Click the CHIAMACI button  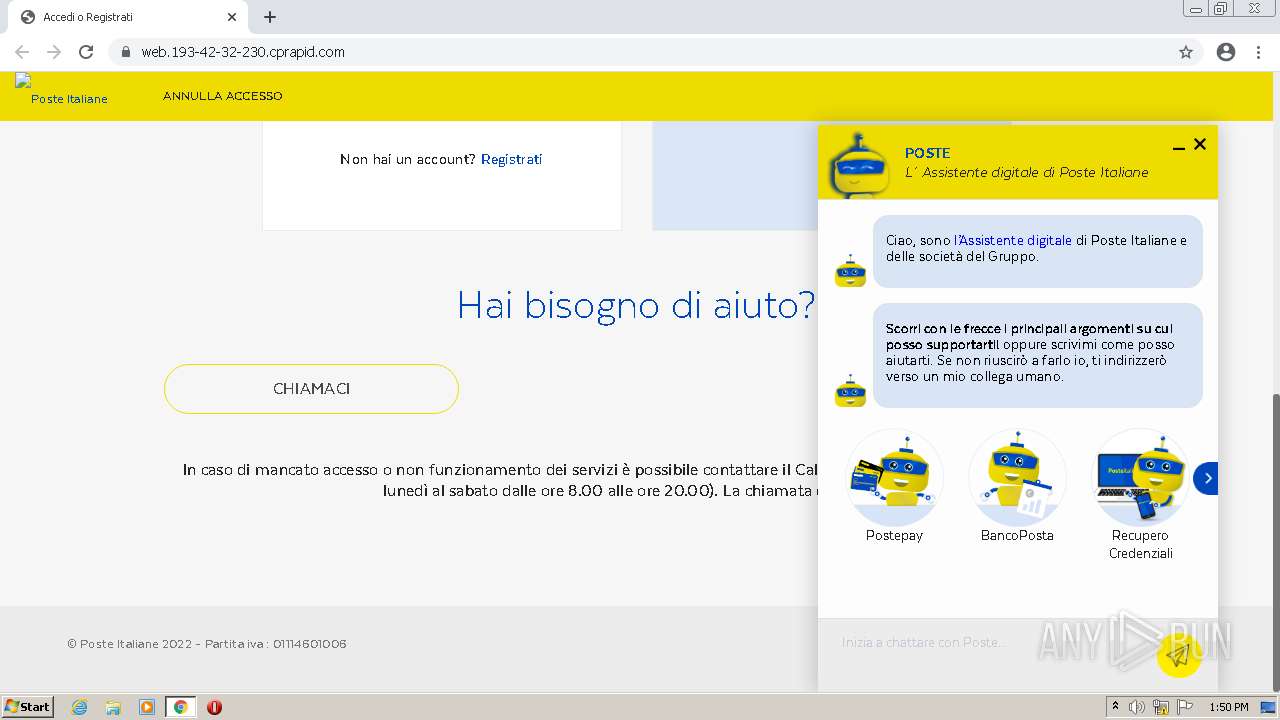pos(311,389)
